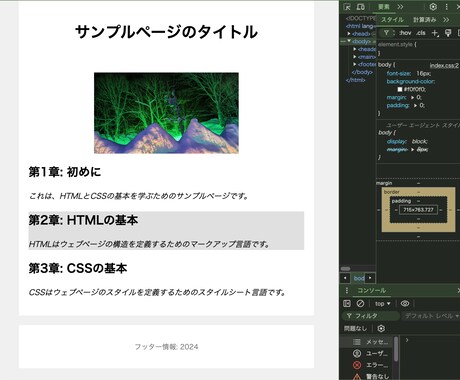
Task: Open the DevTools three-dot customize menu
Action: (447, 7)
